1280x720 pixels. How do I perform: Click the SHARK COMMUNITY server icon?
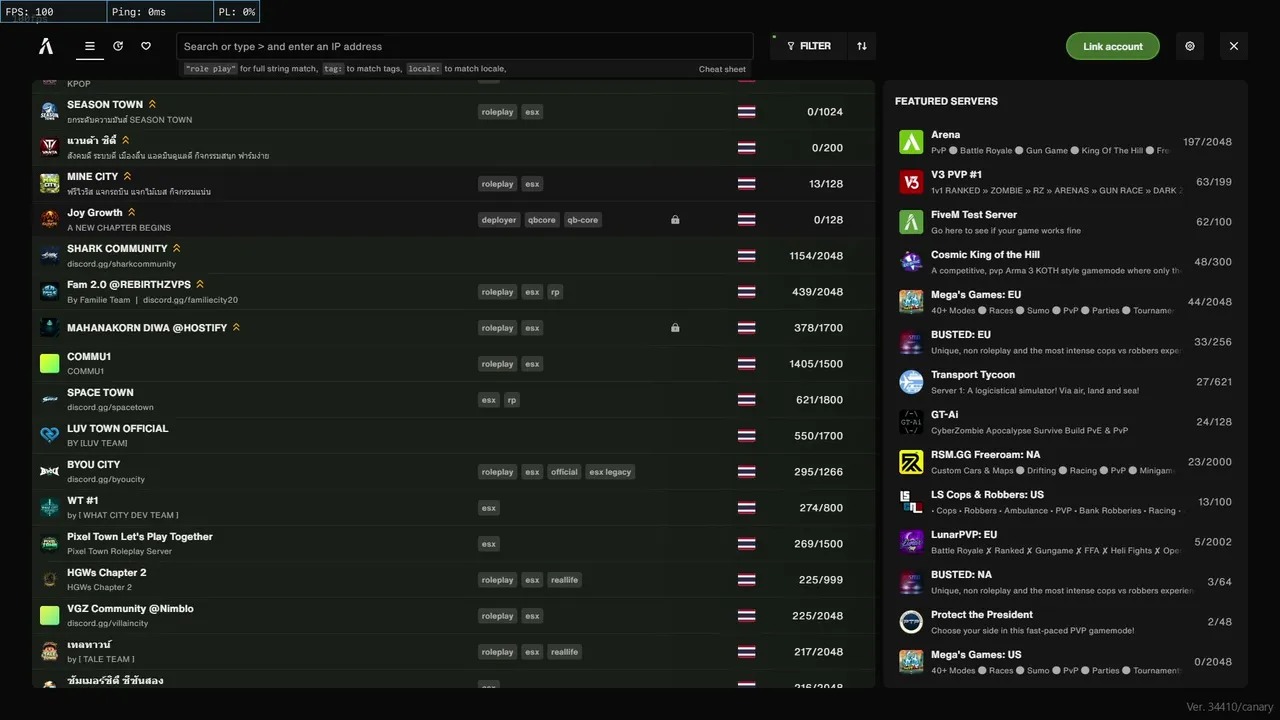(x=50, y=256)
